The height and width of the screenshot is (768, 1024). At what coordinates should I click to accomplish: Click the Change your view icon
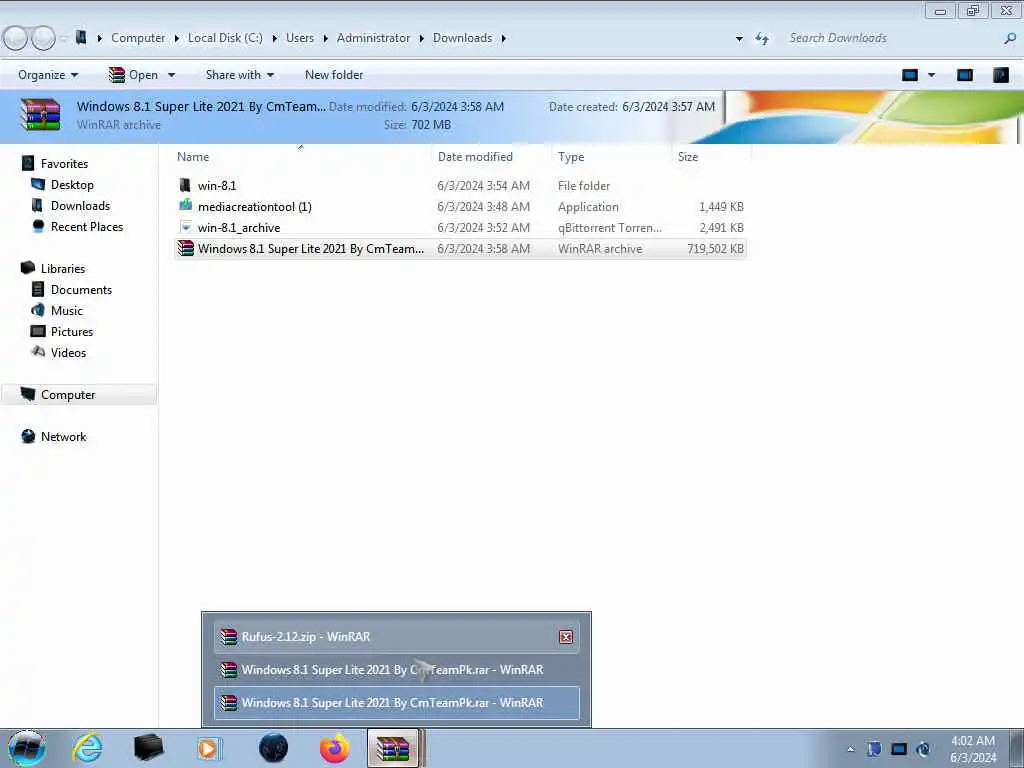click(x=910, y=75)
